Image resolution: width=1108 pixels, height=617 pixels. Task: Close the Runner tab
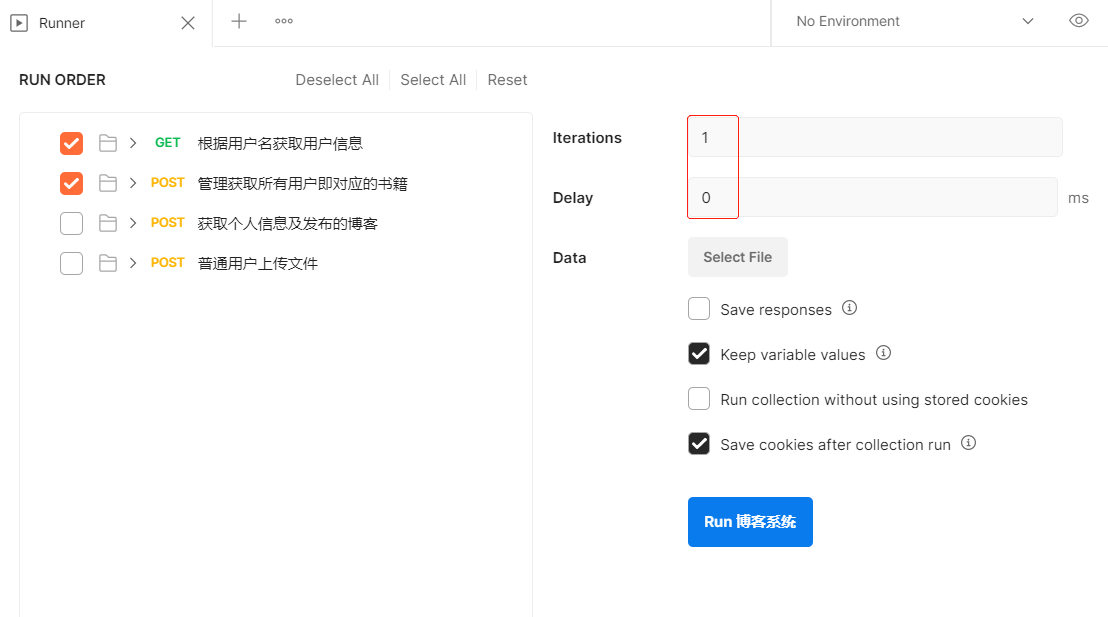pos(188,23)
